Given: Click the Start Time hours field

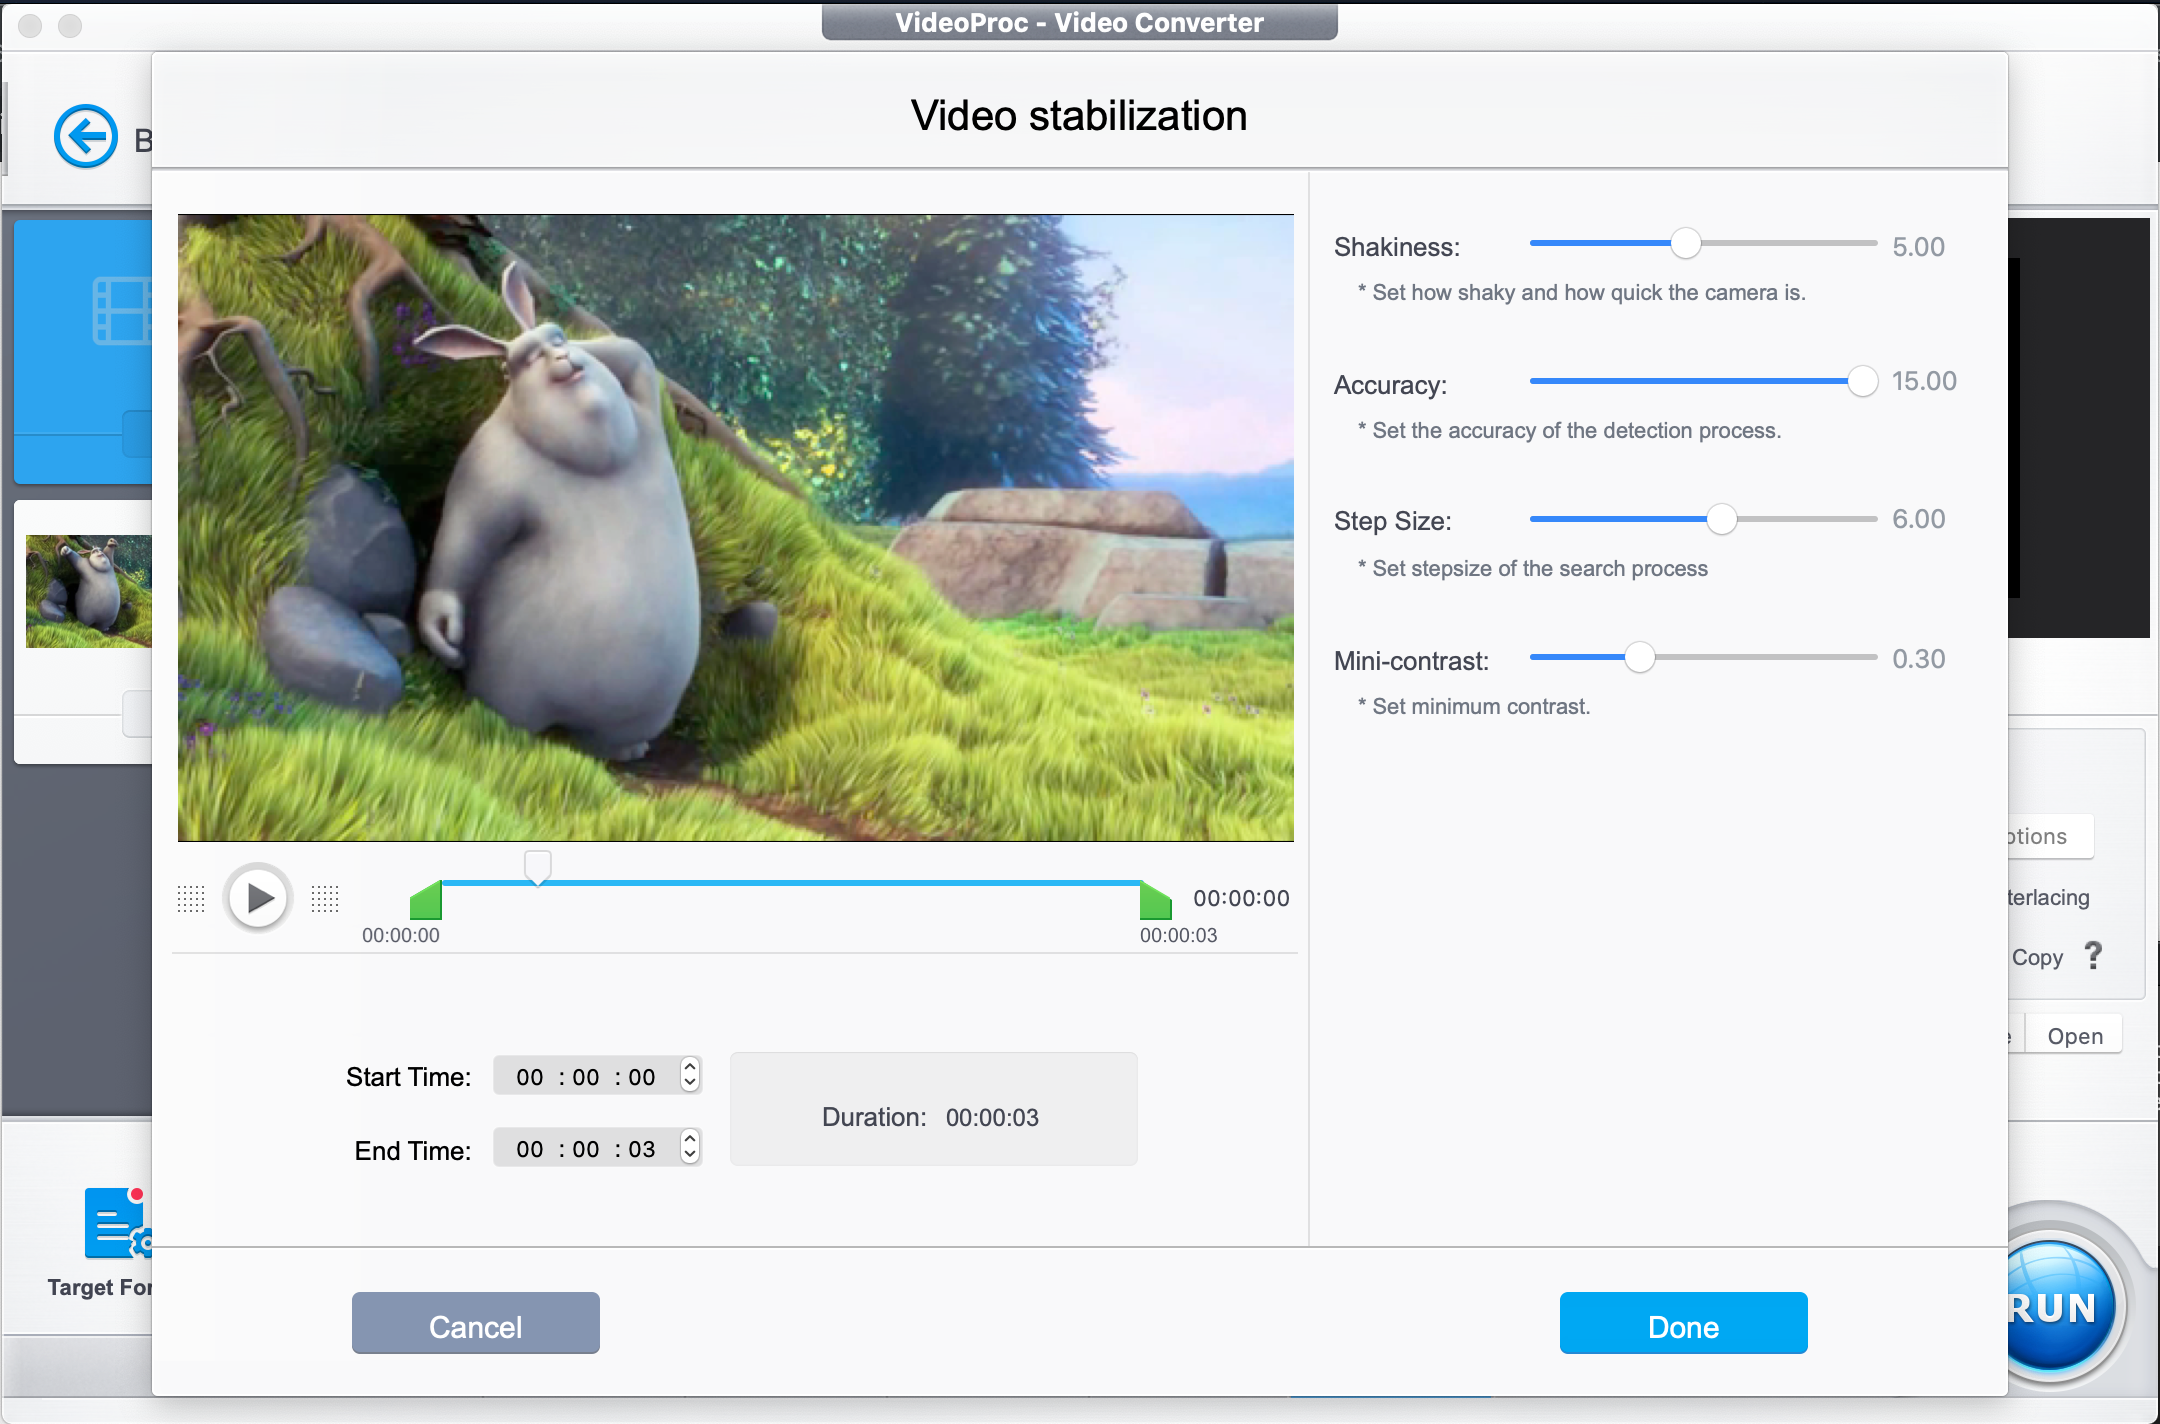Looking at the screenshot, I should click(x=530, y=1077).
